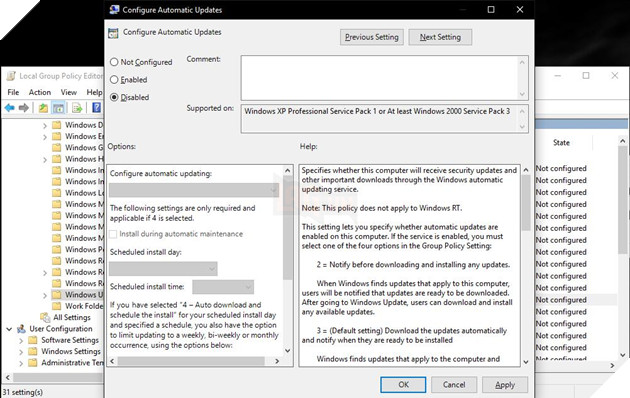Click the highlighted Windows U folder icon

[x=57, y=295]
